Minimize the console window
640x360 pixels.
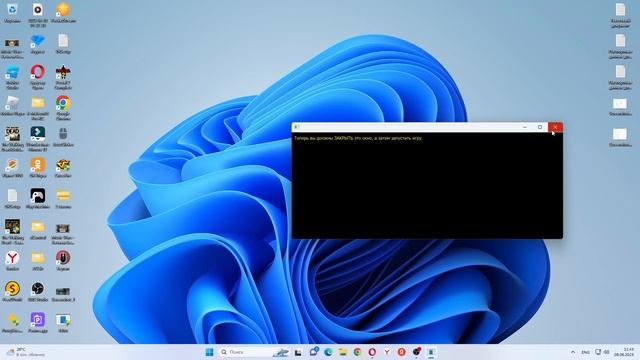coord(525,127)
